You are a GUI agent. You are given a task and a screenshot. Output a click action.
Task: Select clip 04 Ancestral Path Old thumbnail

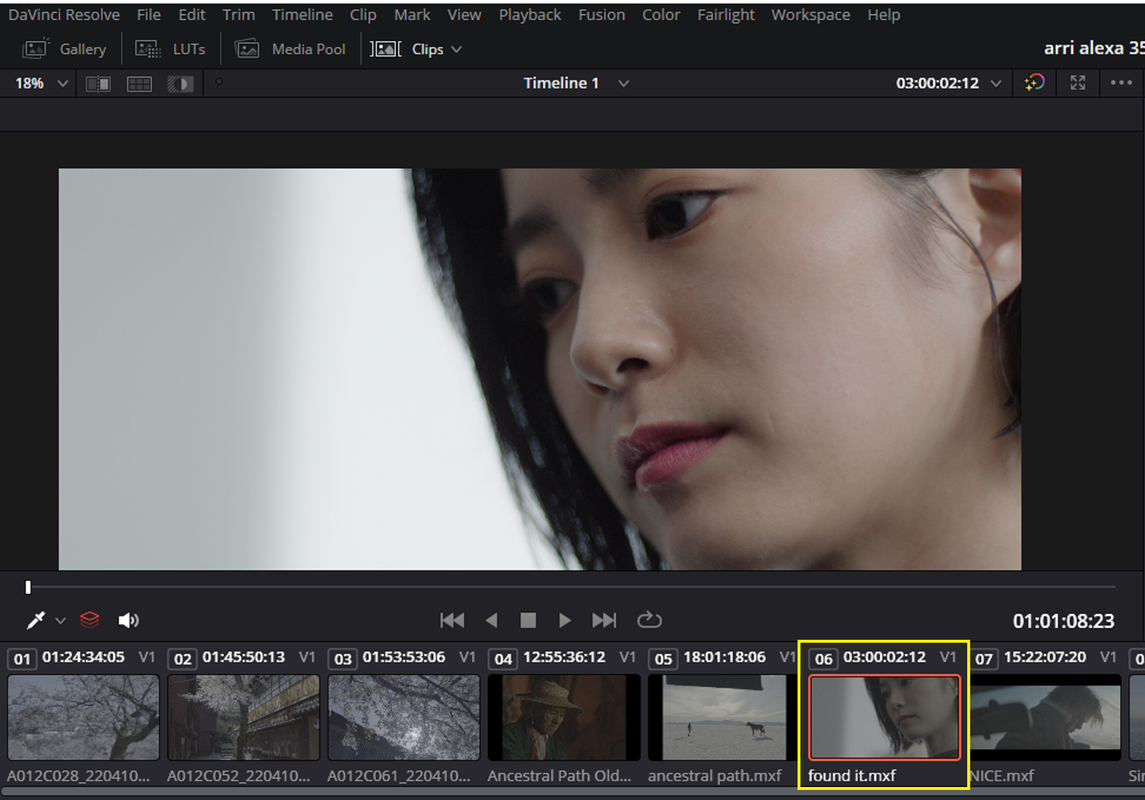564,718
